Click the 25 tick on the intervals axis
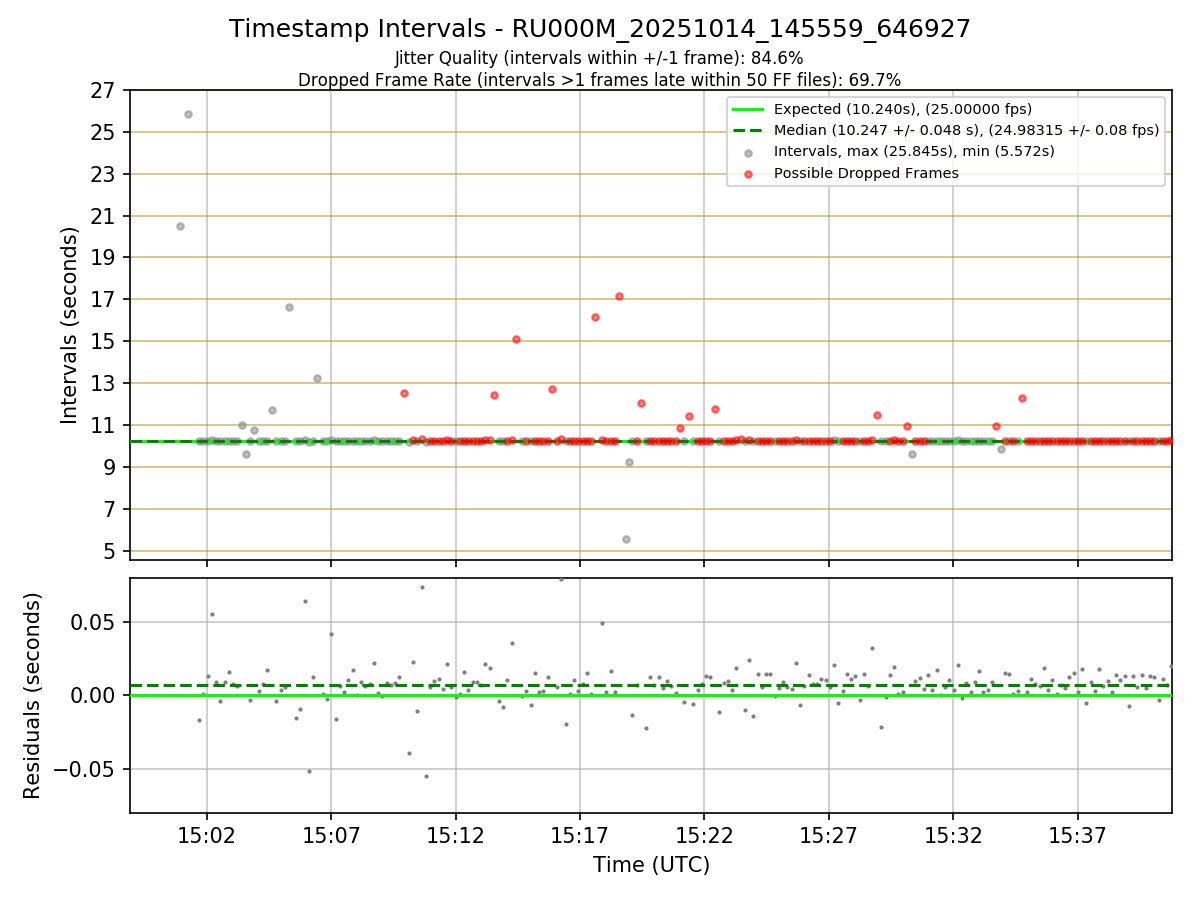This screenshot has height=900, width=1200. [x=104, y=133]
